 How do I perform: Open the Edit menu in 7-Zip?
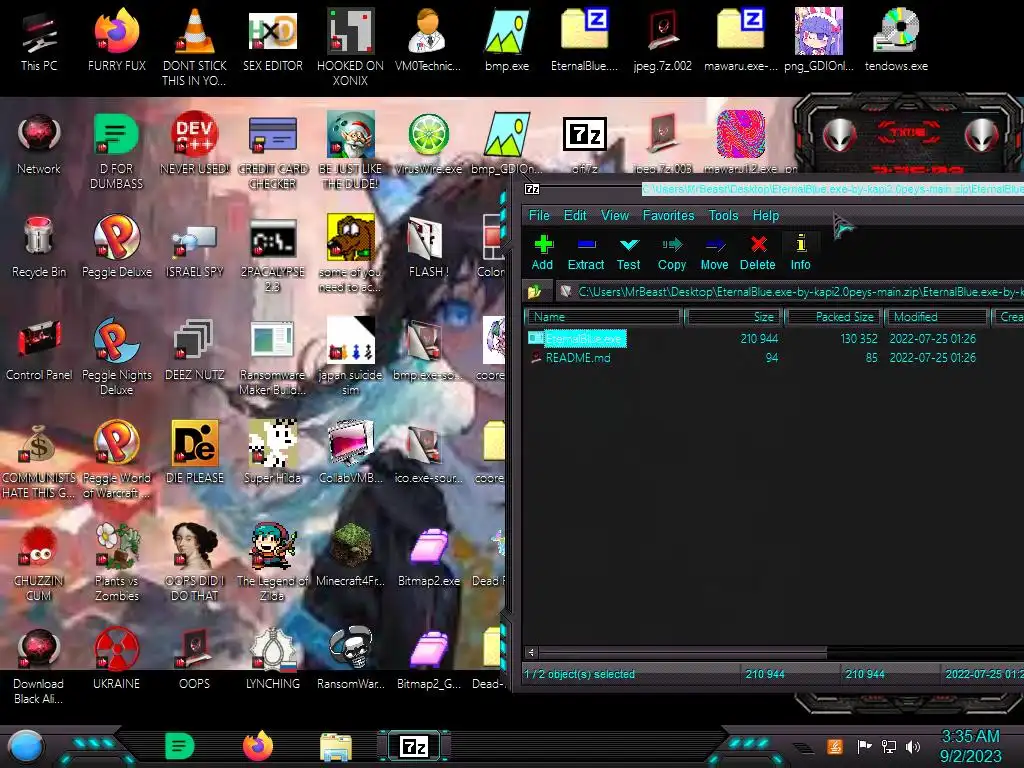[575, 216]
